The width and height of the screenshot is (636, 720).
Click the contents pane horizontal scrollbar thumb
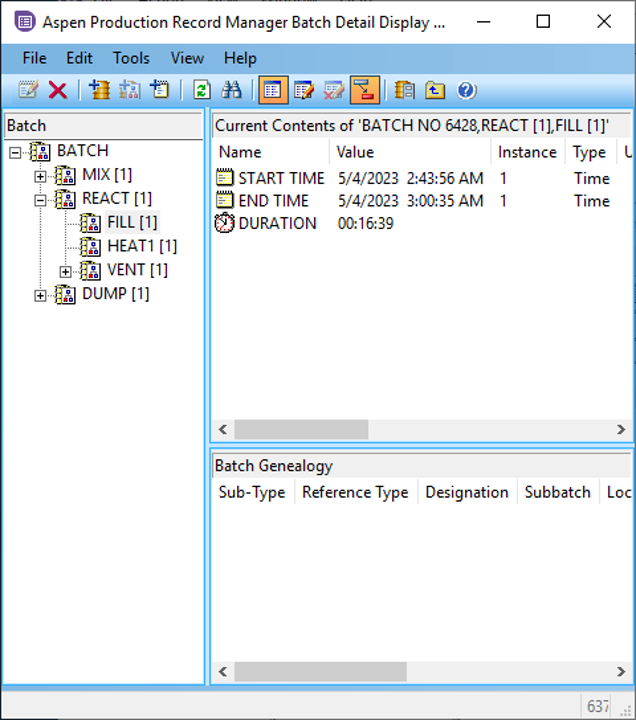point(301,429)
